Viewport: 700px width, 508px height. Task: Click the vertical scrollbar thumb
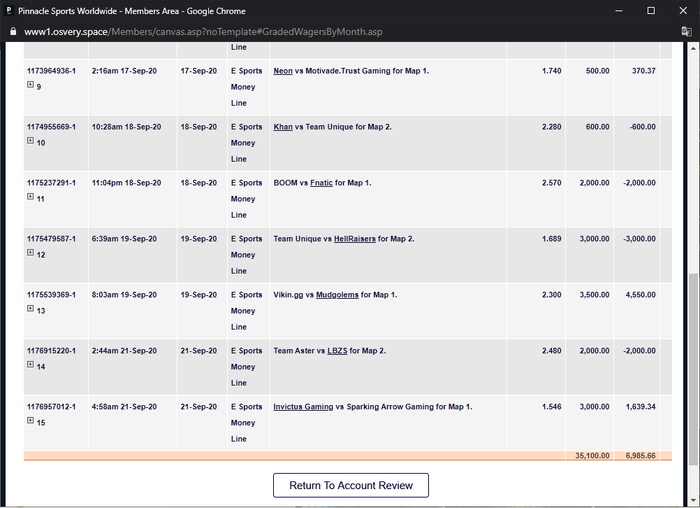(693, 369)
